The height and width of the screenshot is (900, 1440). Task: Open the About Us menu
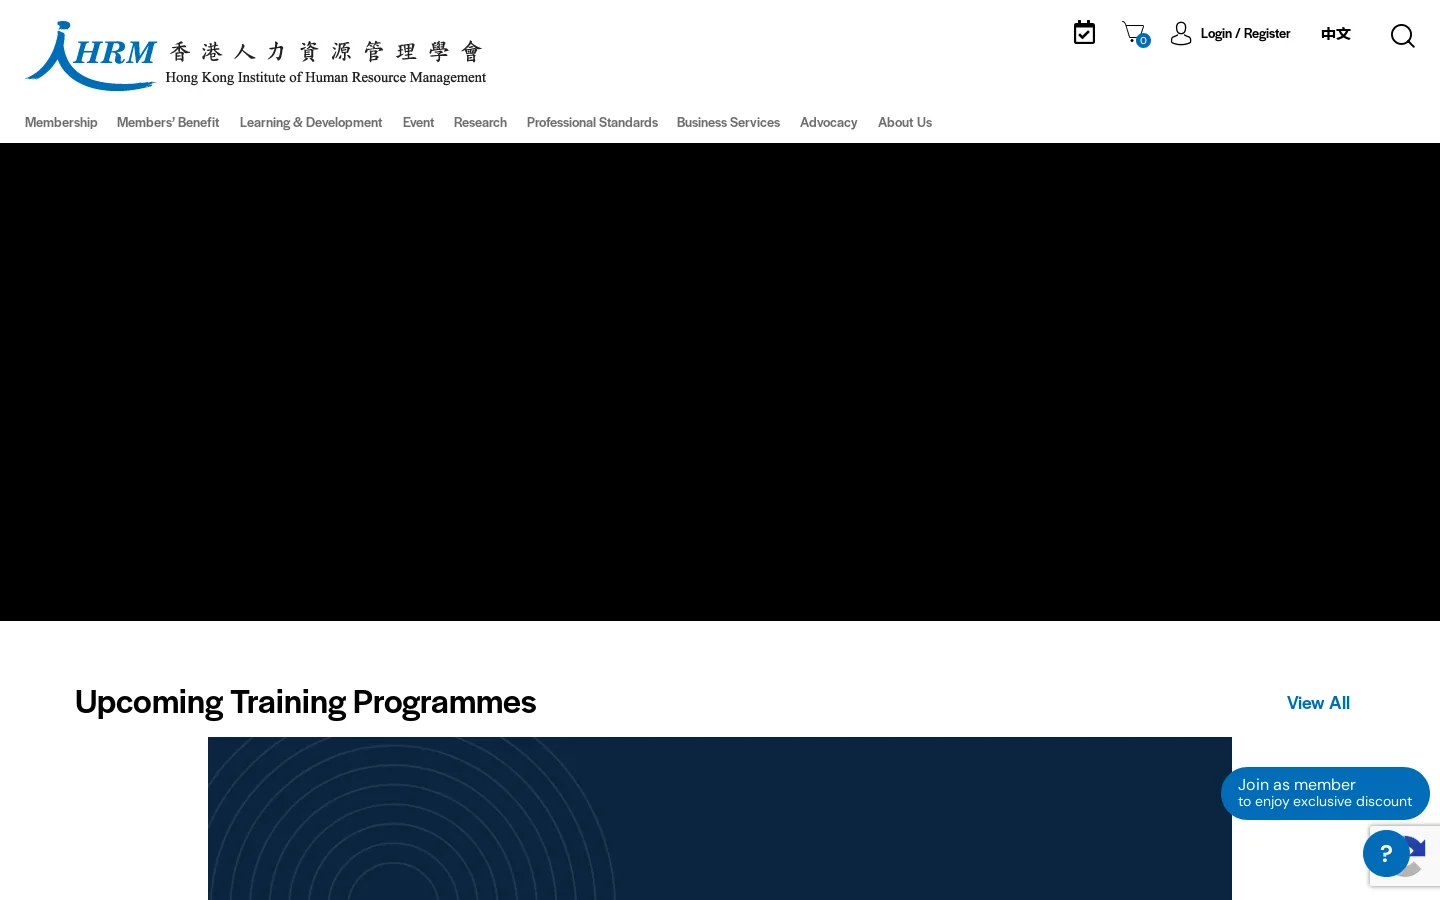[x=905, y=123]
